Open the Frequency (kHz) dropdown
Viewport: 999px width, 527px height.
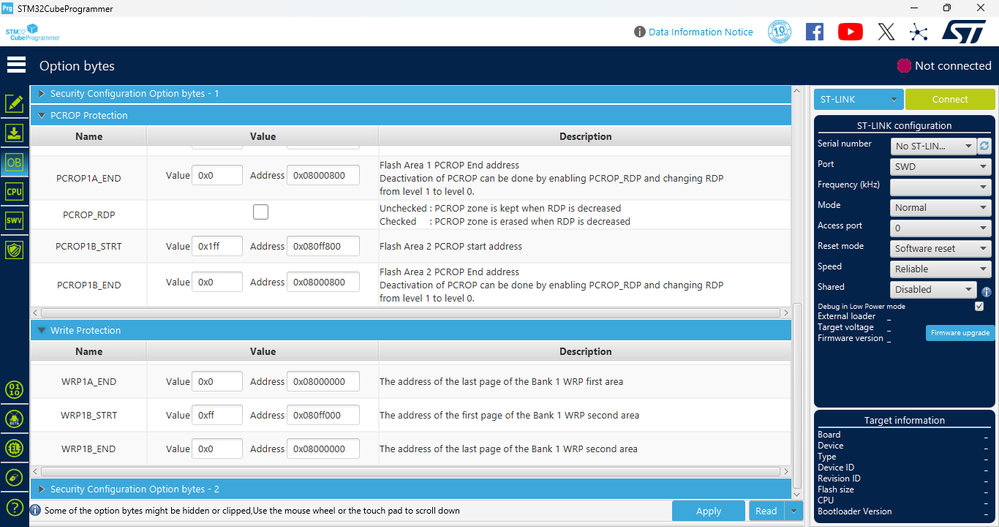[940, 187]
